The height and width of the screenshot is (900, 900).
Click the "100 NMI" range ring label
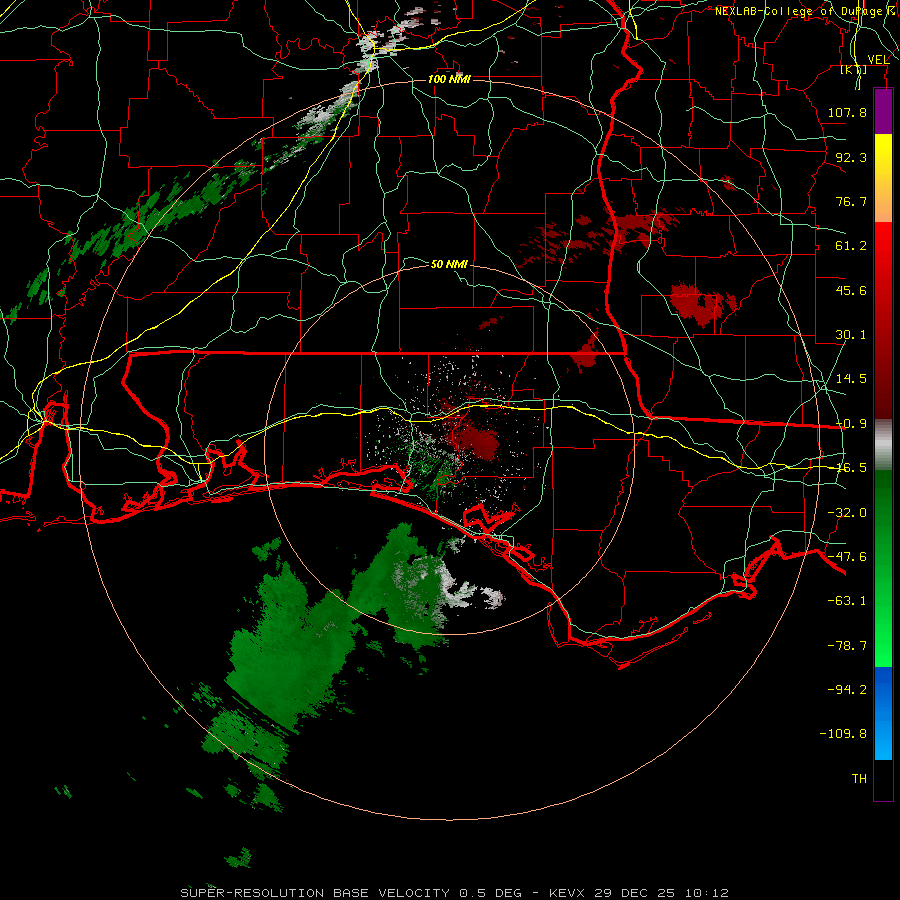click(449, 79)
